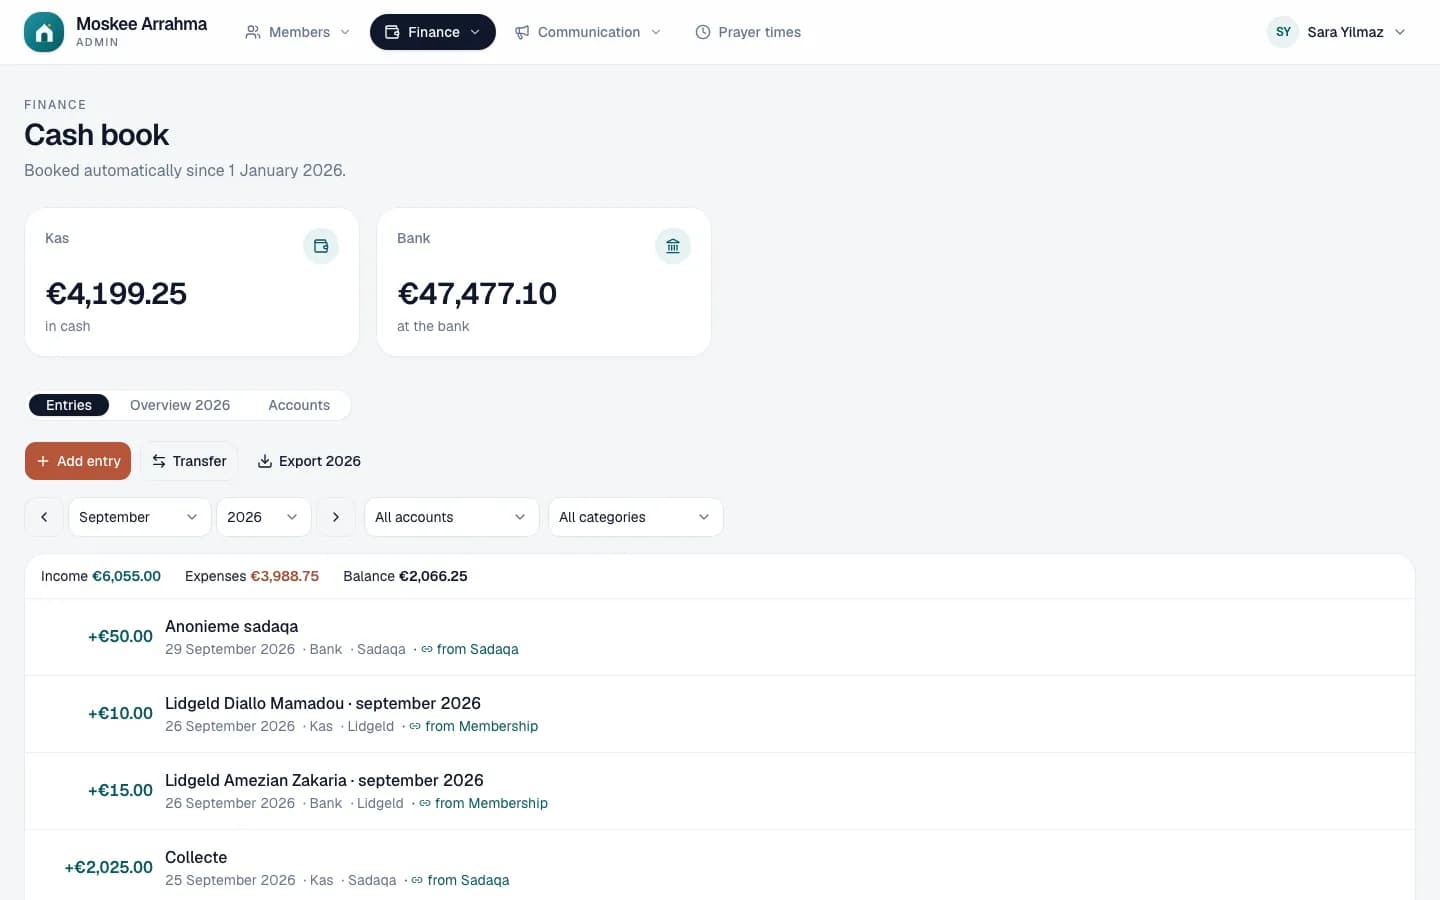Screen dimensions: 1440x900
Task: Click the wallet icon on Kas card
Action: pos(321,246)
